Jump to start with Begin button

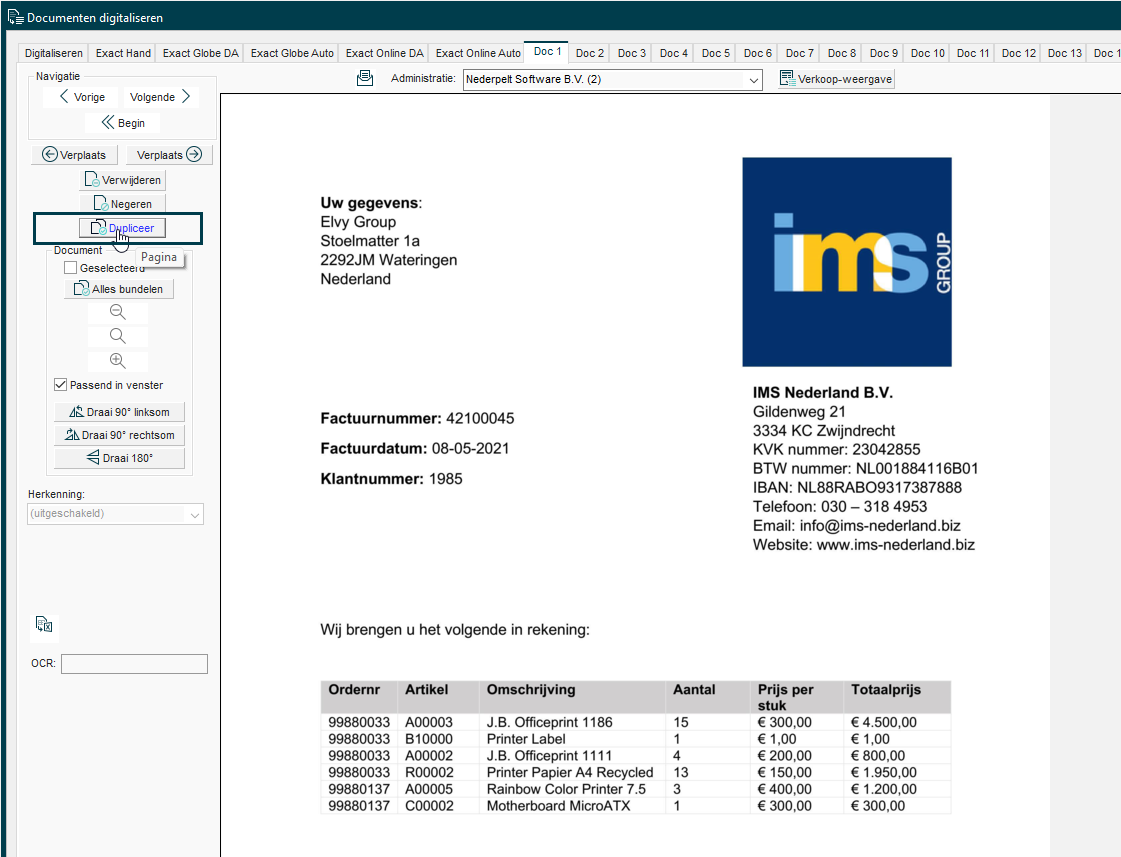click(x=122, y=123)
